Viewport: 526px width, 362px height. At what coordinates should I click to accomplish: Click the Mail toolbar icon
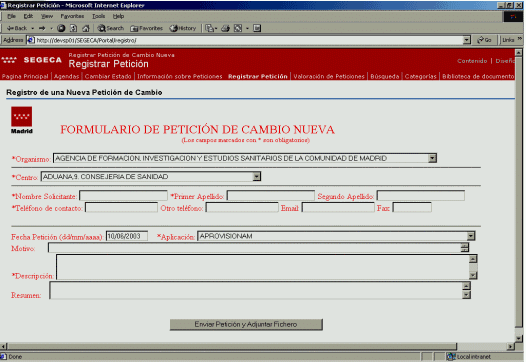coord(211,28)
